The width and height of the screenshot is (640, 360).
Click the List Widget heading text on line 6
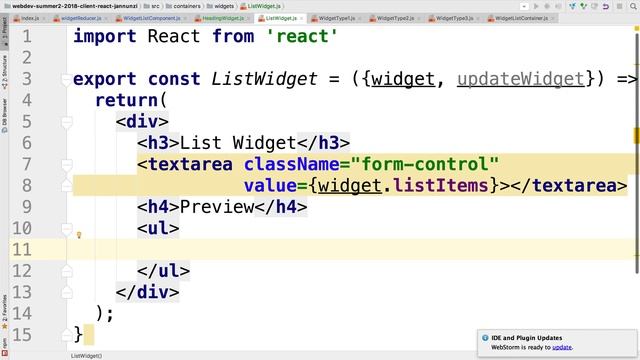click(x=238, y=143)
